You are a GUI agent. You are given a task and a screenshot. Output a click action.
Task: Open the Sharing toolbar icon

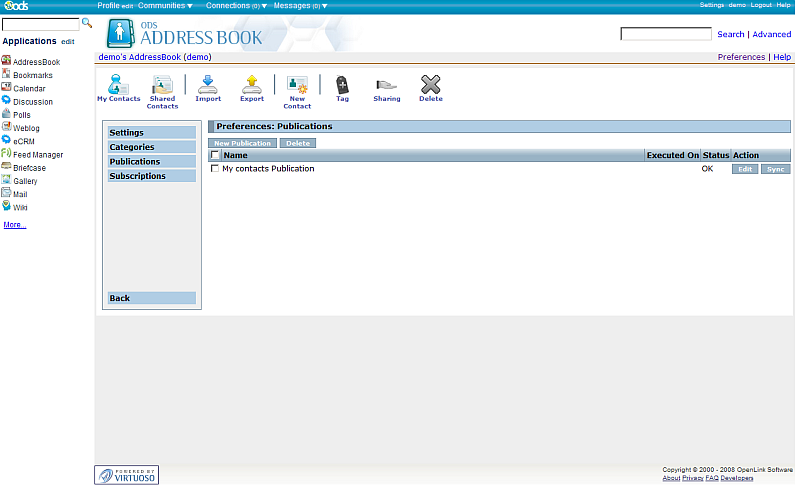click(x=386, y=85)
